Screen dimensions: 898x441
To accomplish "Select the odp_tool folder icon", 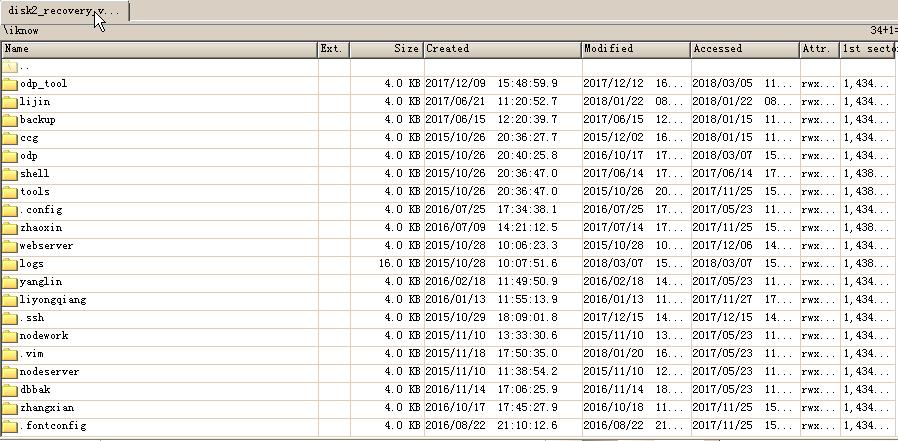I will (x=10, y=84).
